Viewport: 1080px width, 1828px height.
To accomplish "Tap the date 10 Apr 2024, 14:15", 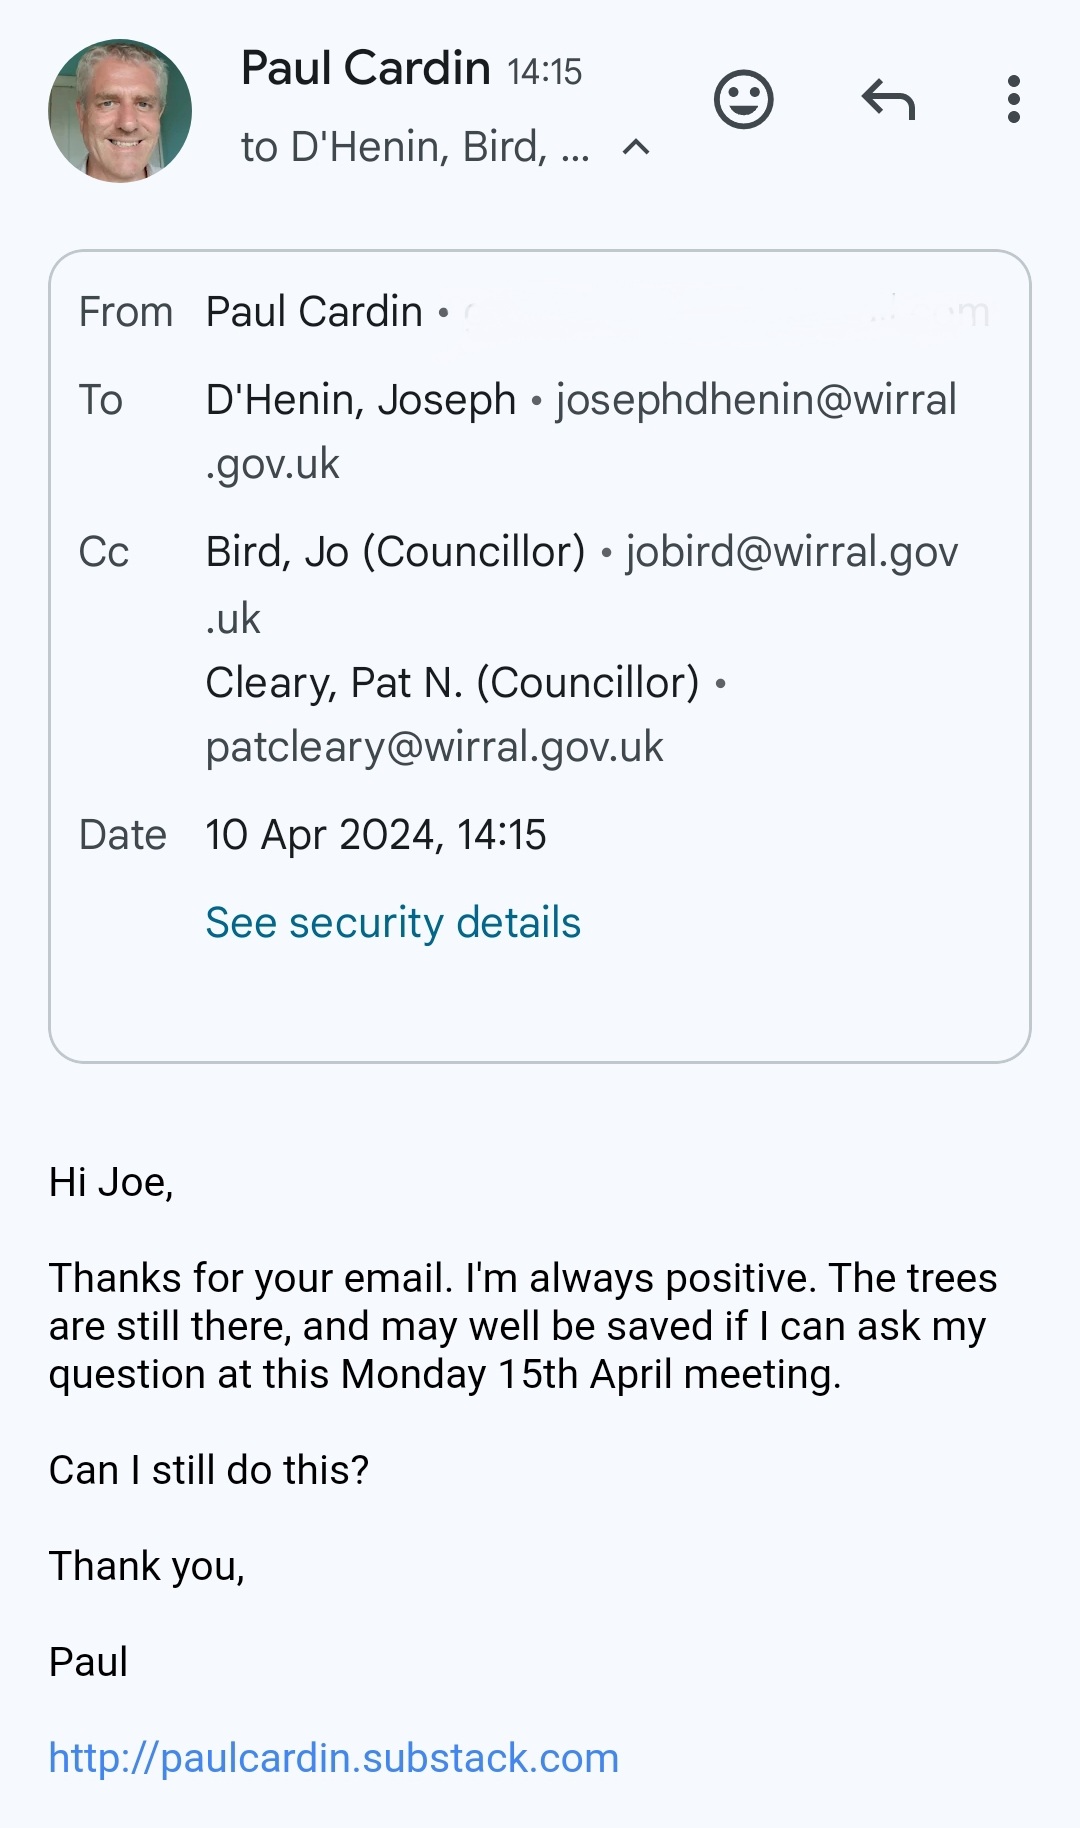I will point(376,835).
